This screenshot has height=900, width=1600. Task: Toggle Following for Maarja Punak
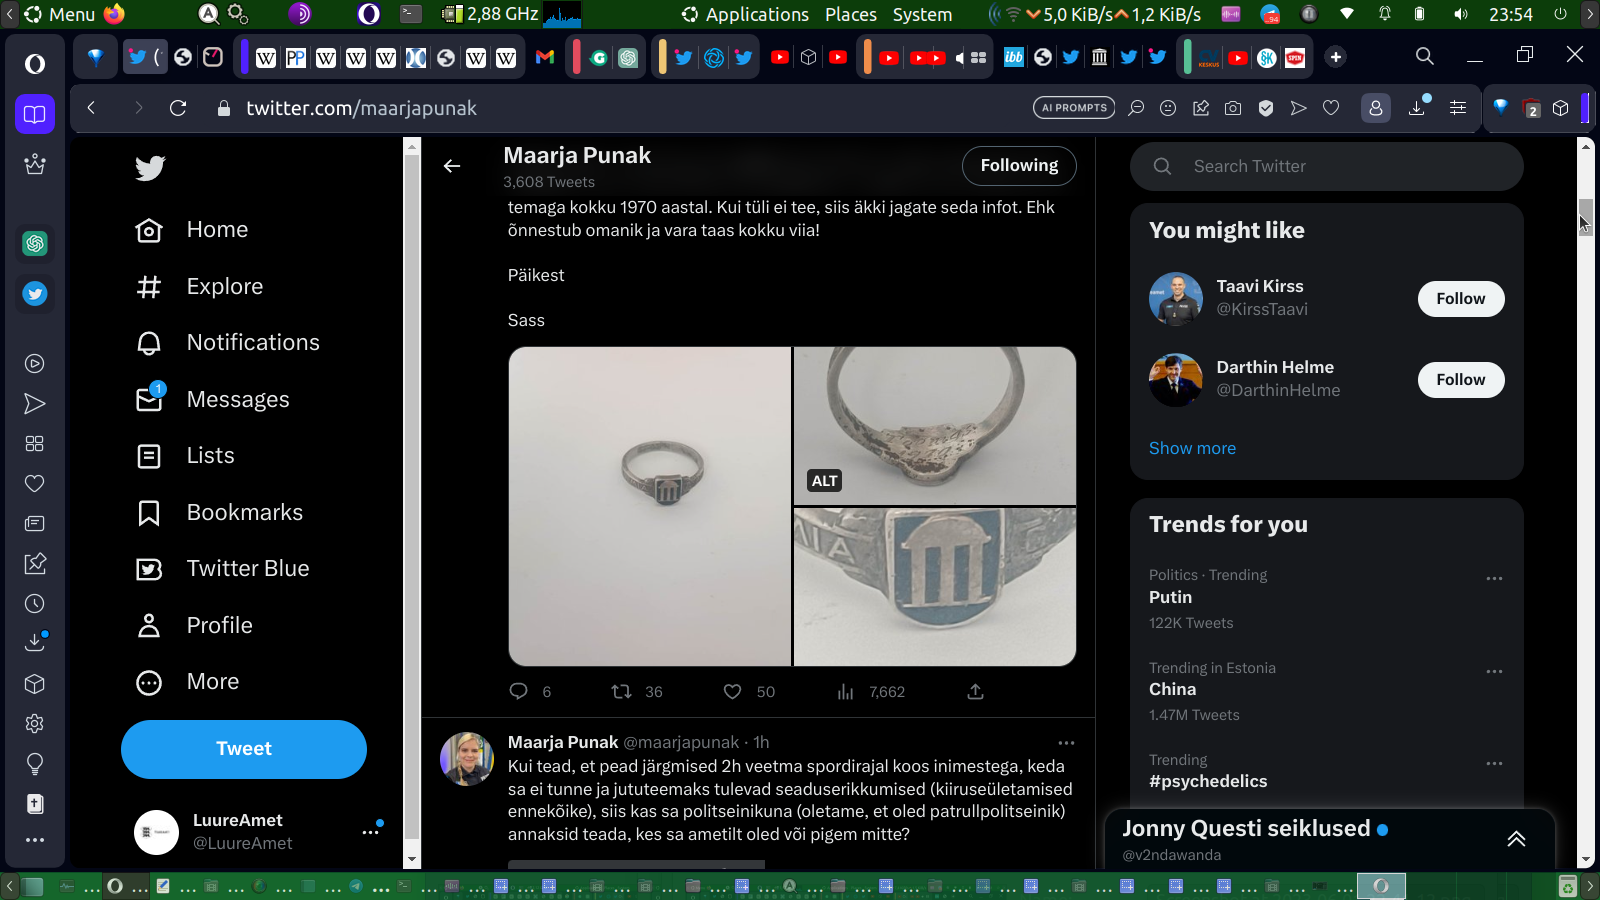[x=1019, y=166]
